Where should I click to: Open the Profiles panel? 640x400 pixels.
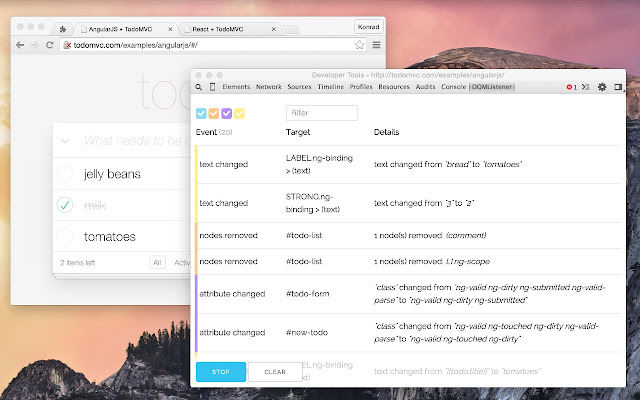point(361,87)
